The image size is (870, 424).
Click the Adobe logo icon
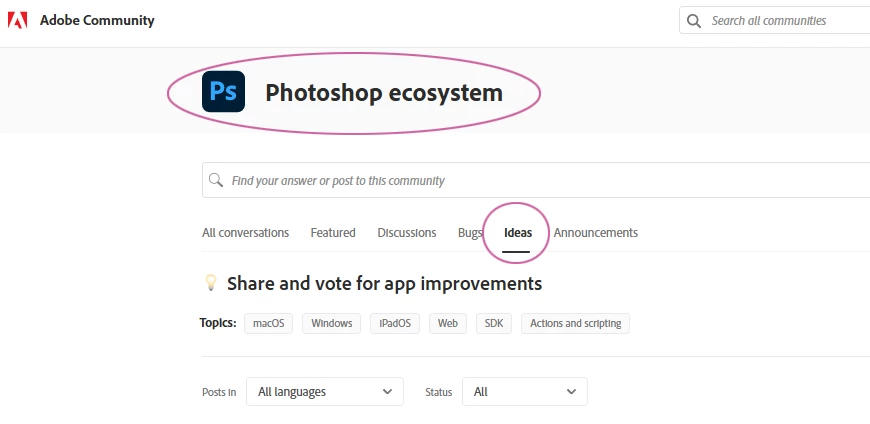[x=17, y=21]
